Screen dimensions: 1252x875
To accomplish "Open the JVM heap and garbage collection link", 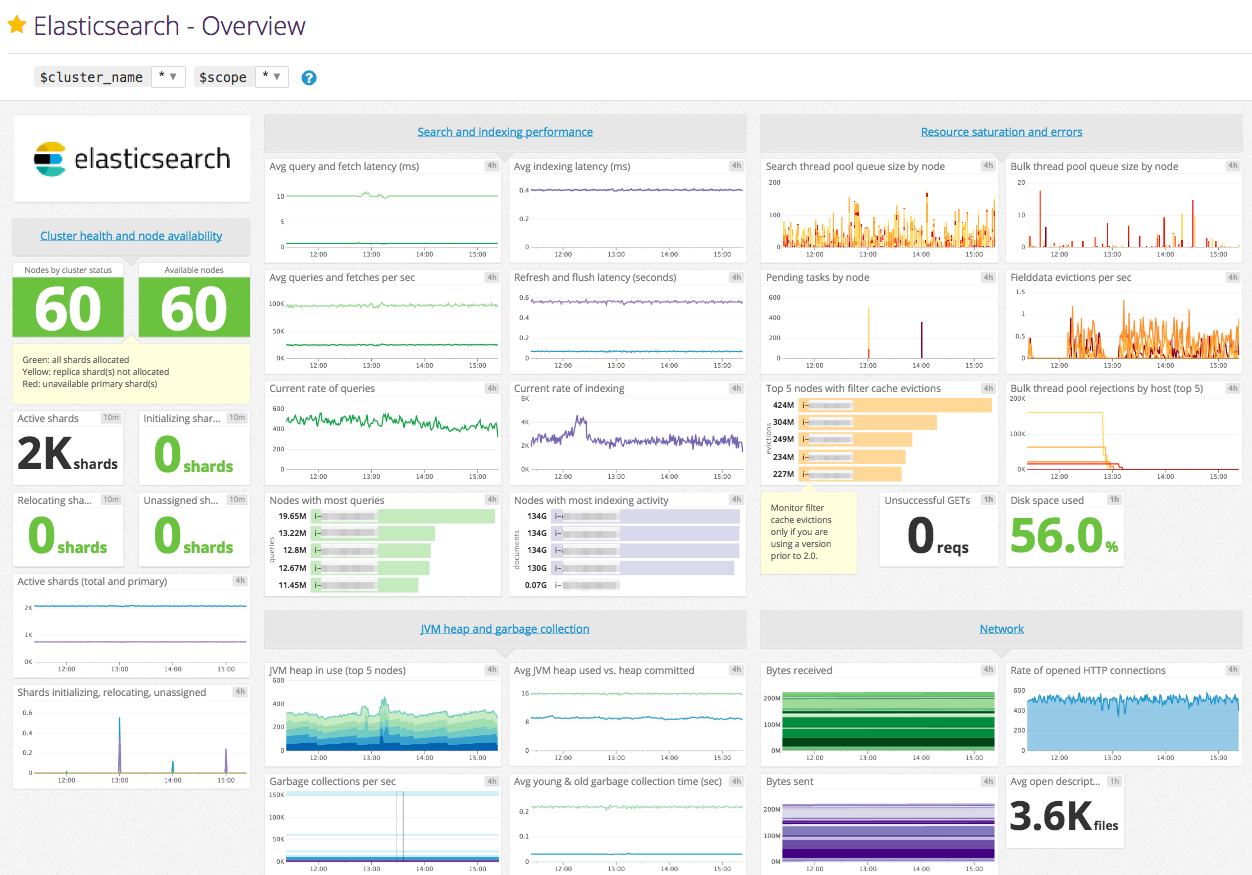I will pyautogui.click(x=505, y=628).
